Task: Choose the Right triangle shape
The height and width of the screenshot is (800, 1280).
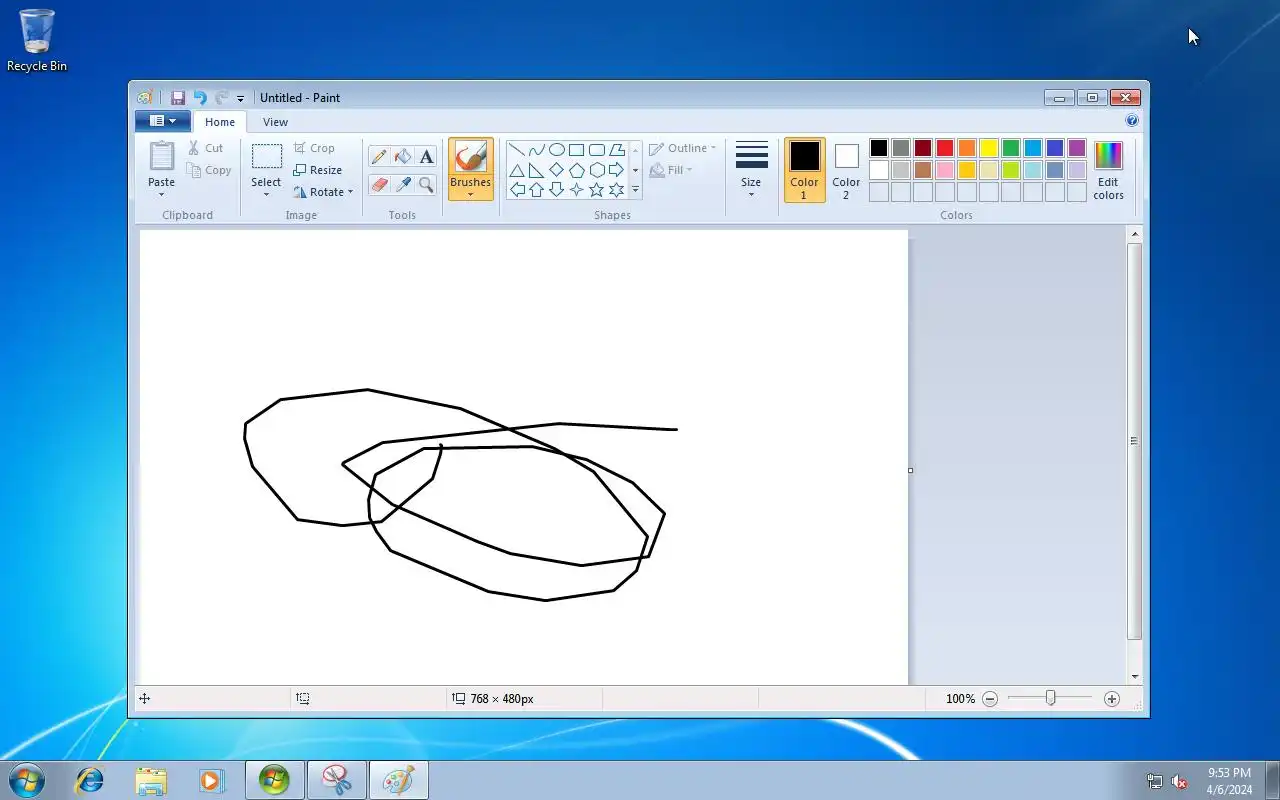Action: click(537, 170)
